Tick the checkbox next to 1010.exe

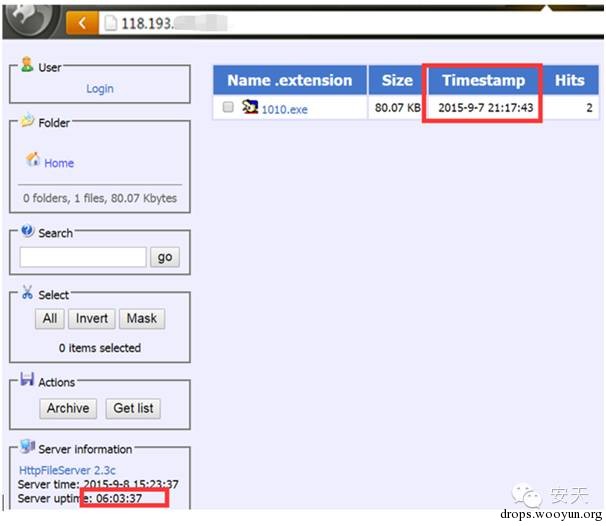click(228, 108)
